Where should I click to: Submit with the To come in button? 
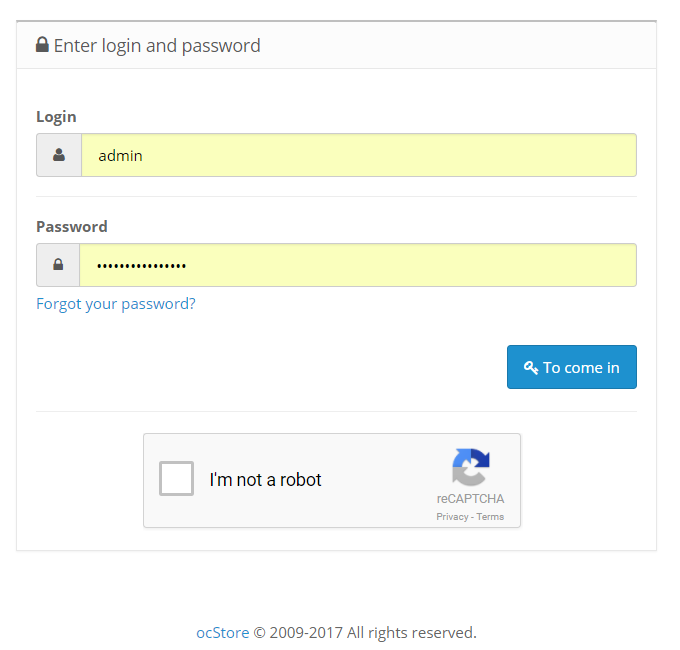click(x=572, y=367)
